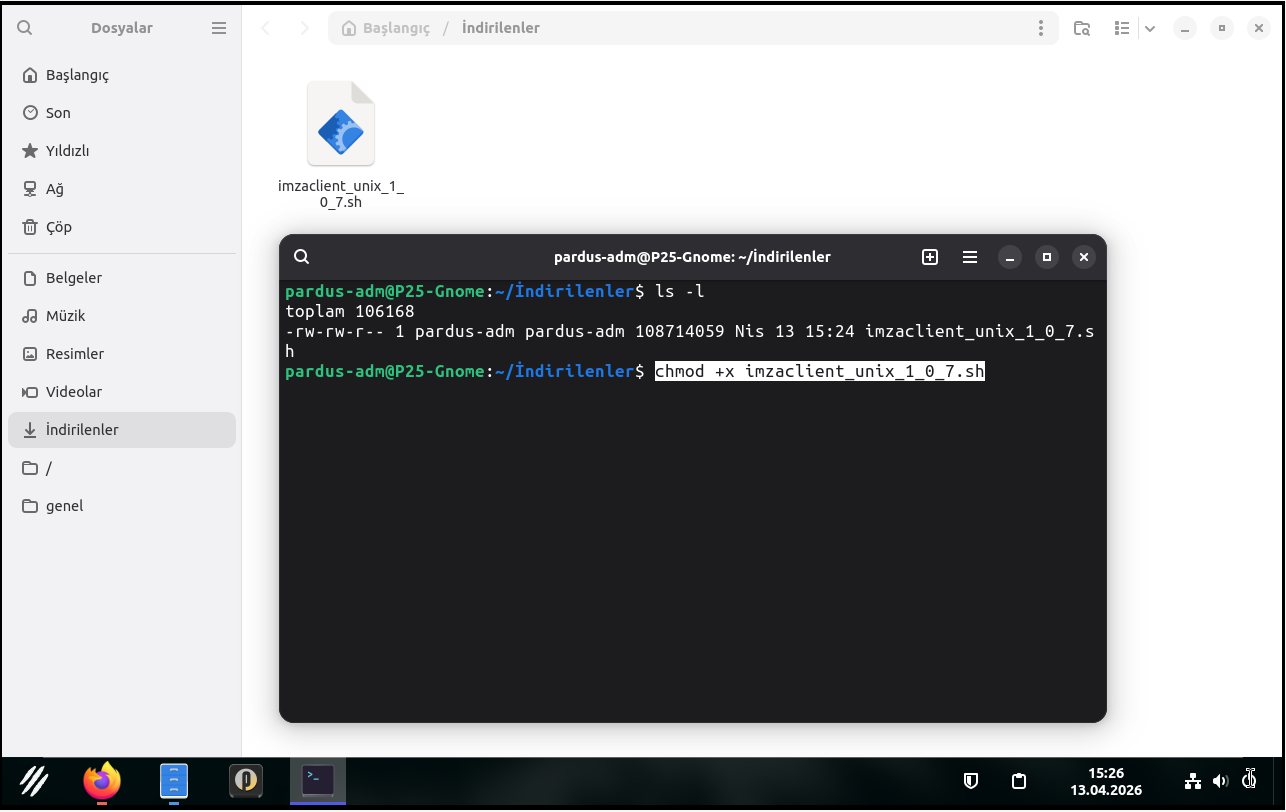1286x812 pixels.
Task: Go back to previous folder
Action: pyautogui.click(x=266, y=28)
